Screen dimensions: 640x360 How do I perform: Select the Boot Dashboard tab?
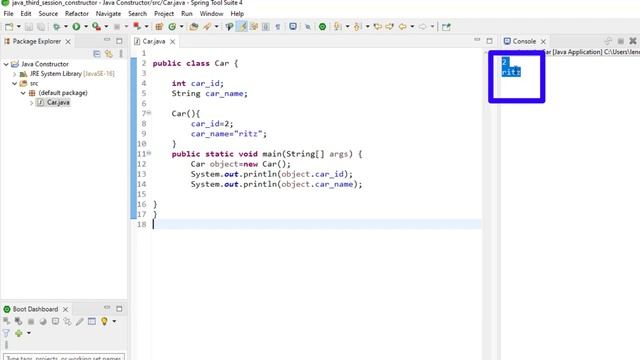point(35,309)
